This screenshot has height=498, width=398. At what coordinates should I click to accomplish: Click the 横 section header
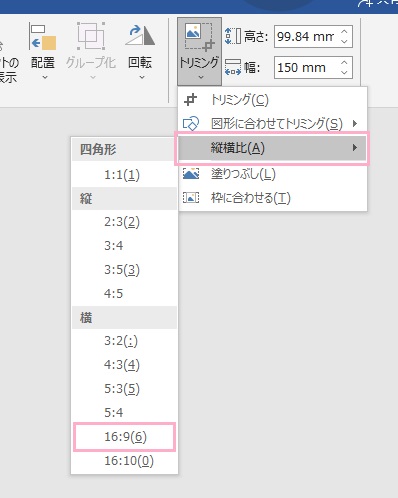124,318
